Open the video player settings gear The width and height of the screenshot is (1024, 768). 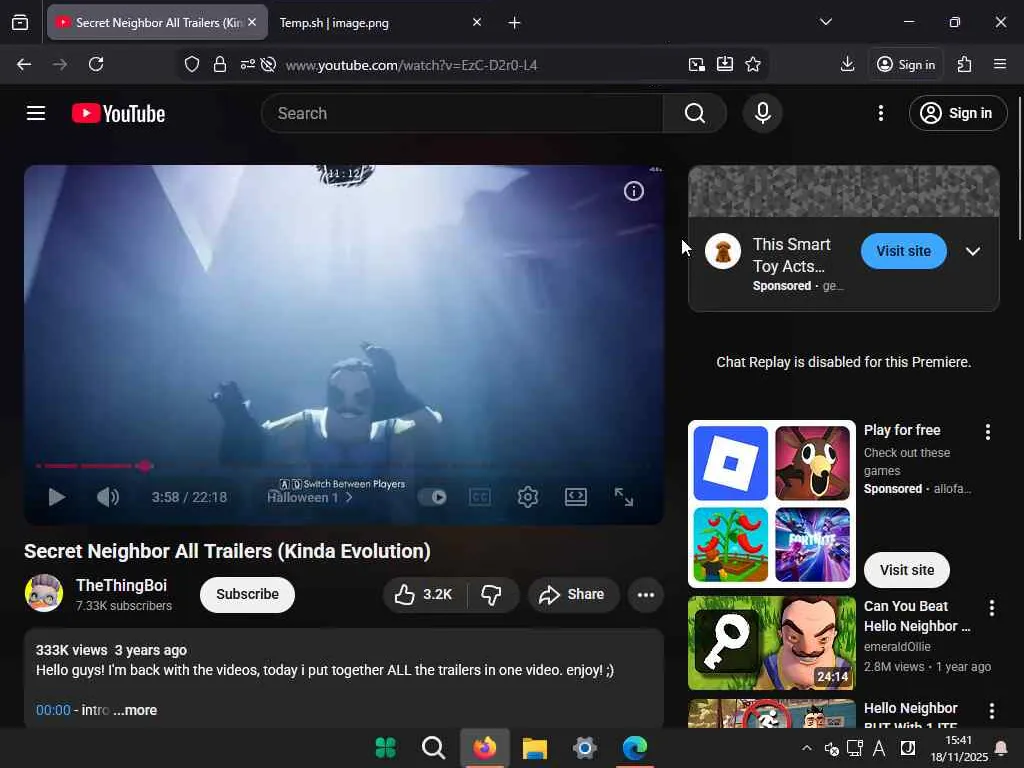click(528, 498)
